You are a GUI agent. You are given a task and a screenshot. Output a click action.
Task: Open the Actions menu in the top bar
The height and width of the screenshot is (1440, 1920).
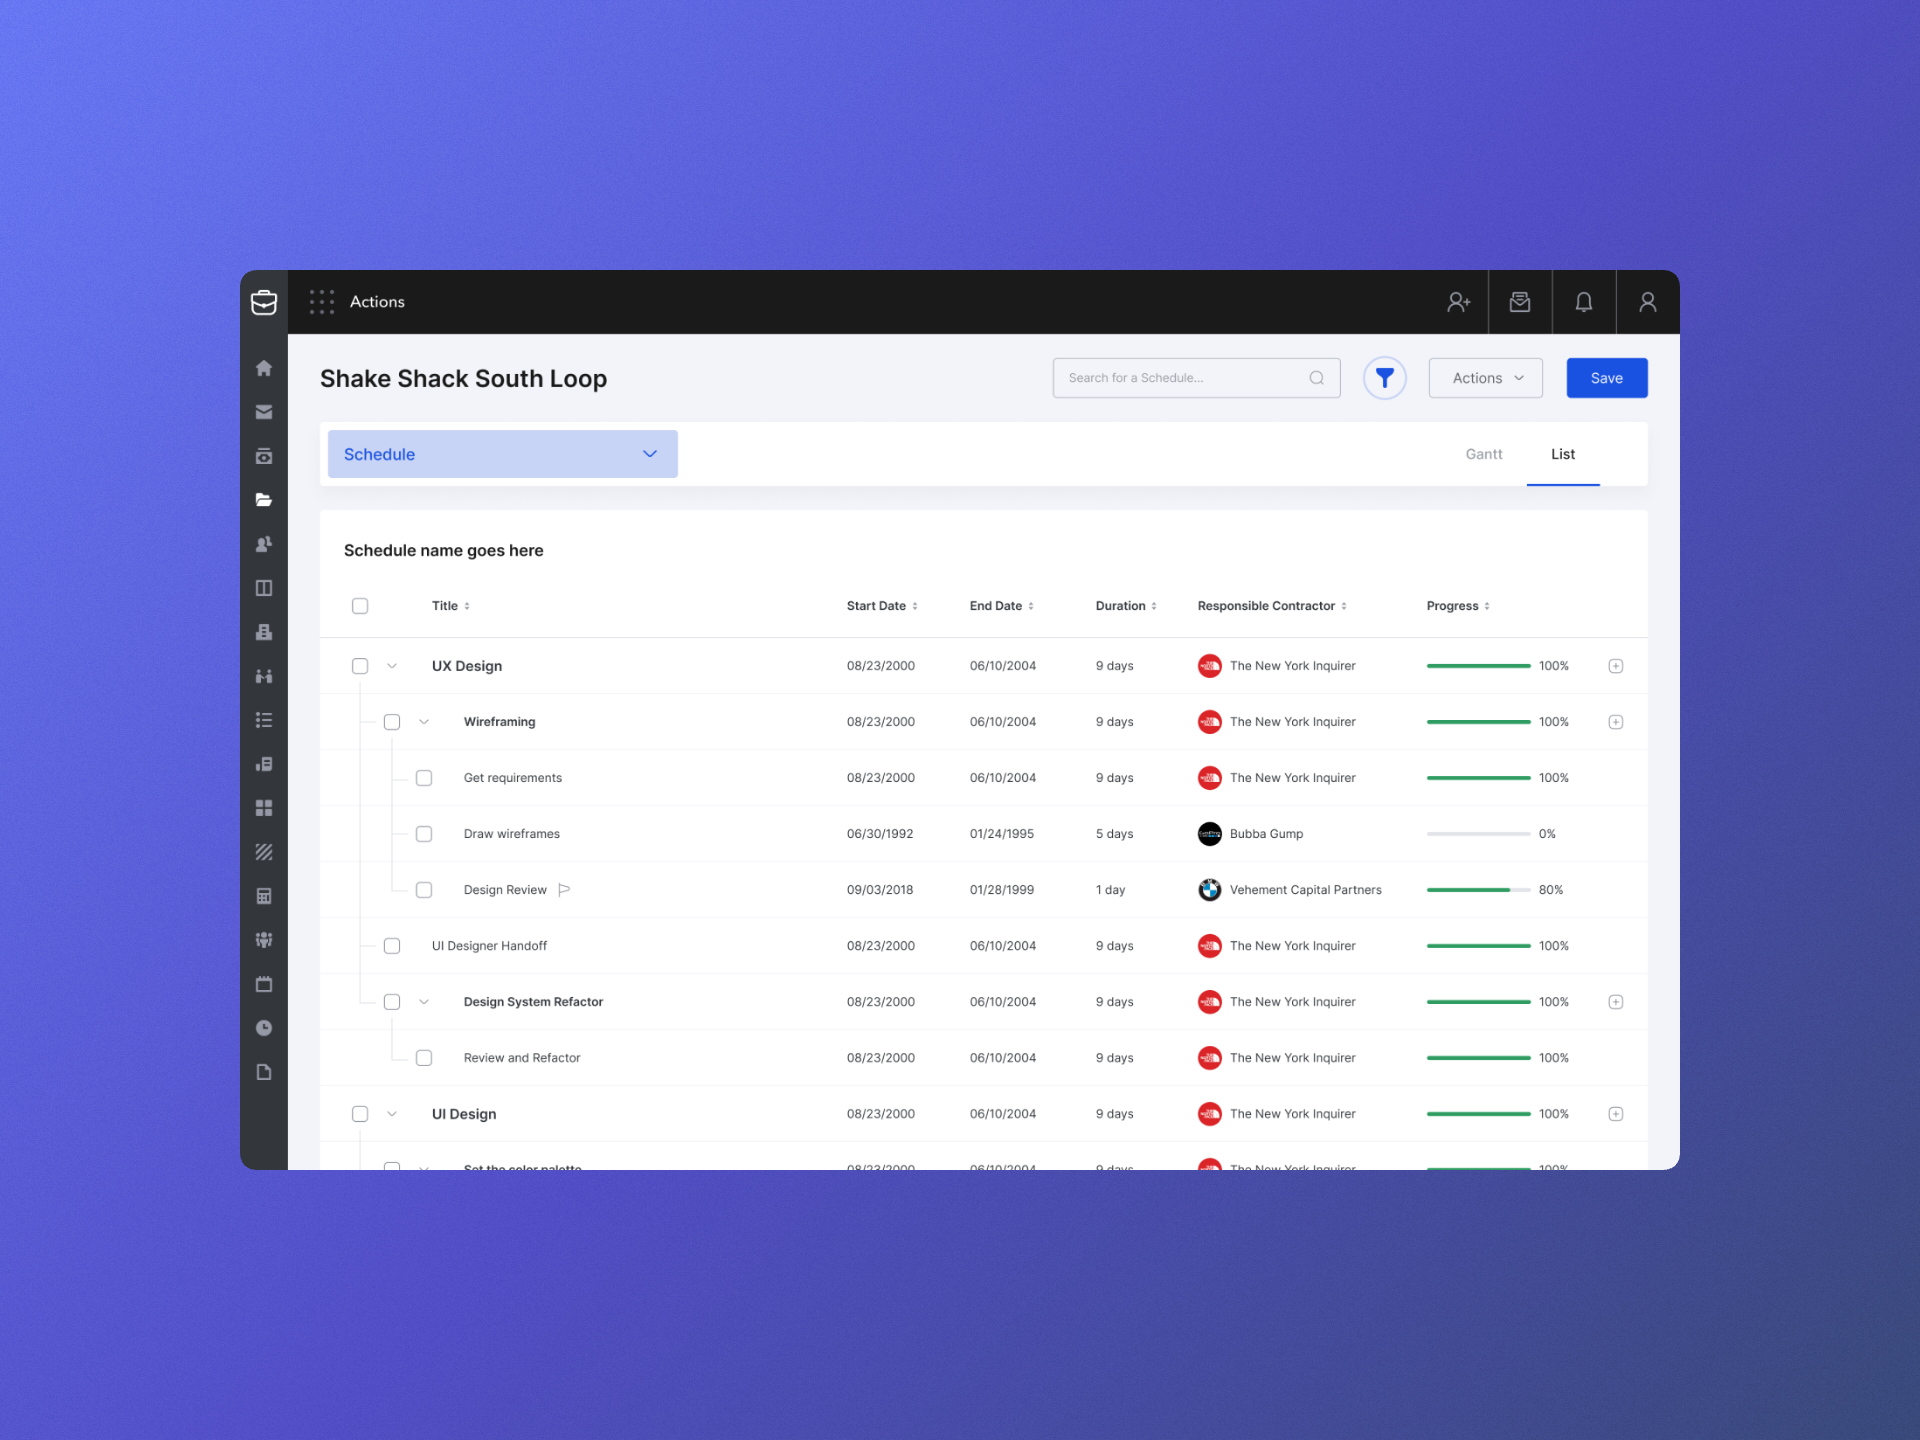click(377, 301)
